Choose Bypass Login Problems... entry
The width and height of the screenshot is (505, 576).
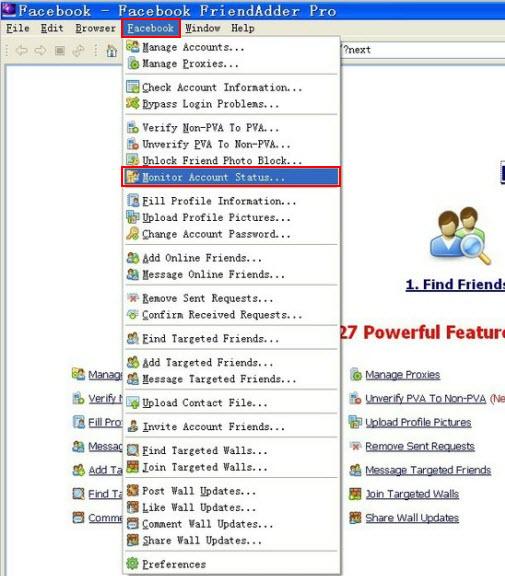coord(231,104)
